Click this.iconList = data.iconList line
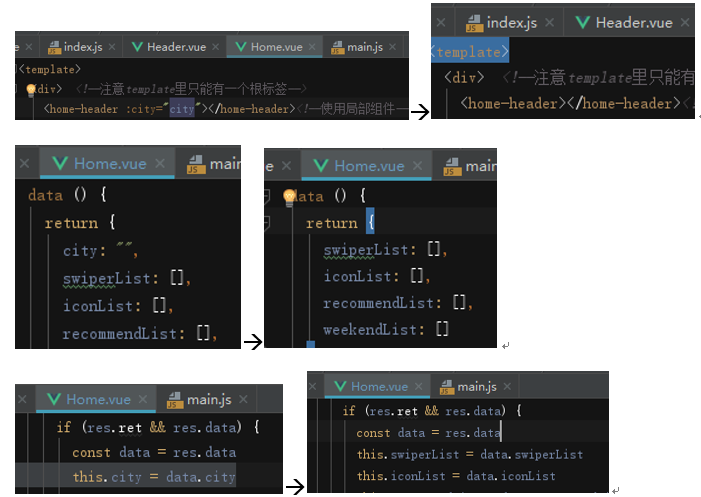Viewport: 701px width, 497px height. tap(456, 476)
